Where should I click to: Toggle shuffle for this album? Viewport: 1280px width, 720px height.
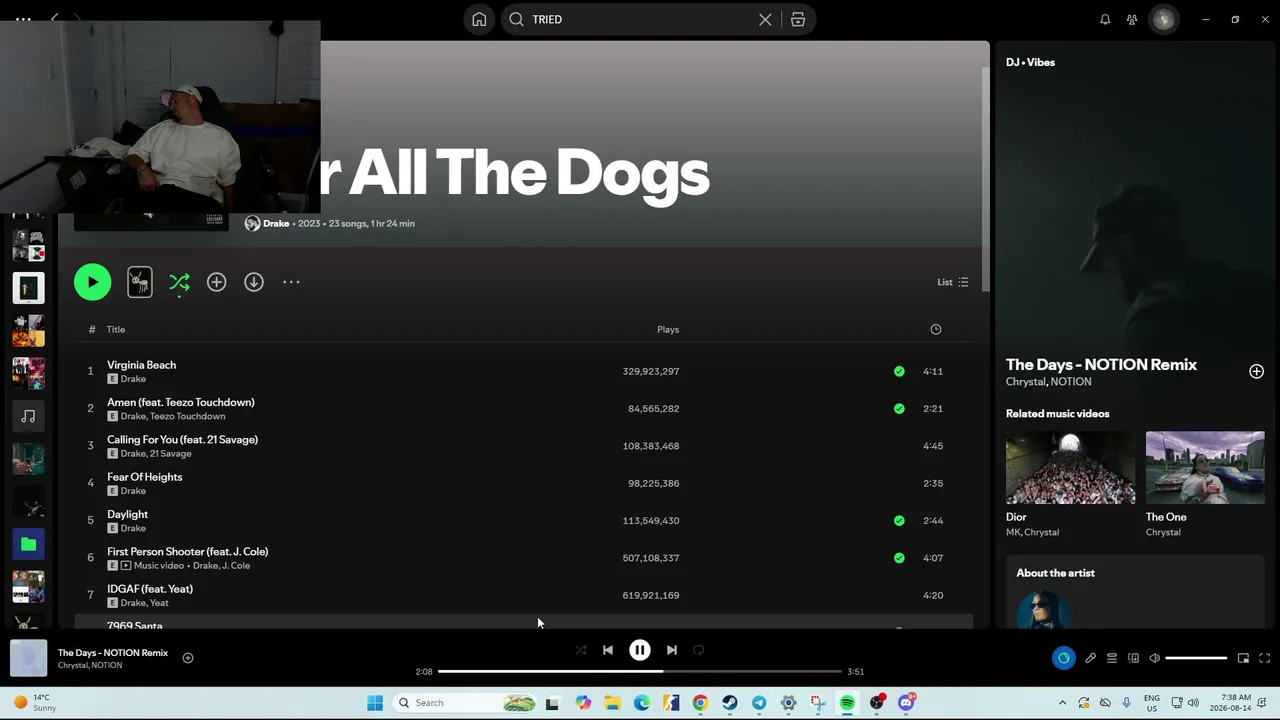[x=179, y=282]
